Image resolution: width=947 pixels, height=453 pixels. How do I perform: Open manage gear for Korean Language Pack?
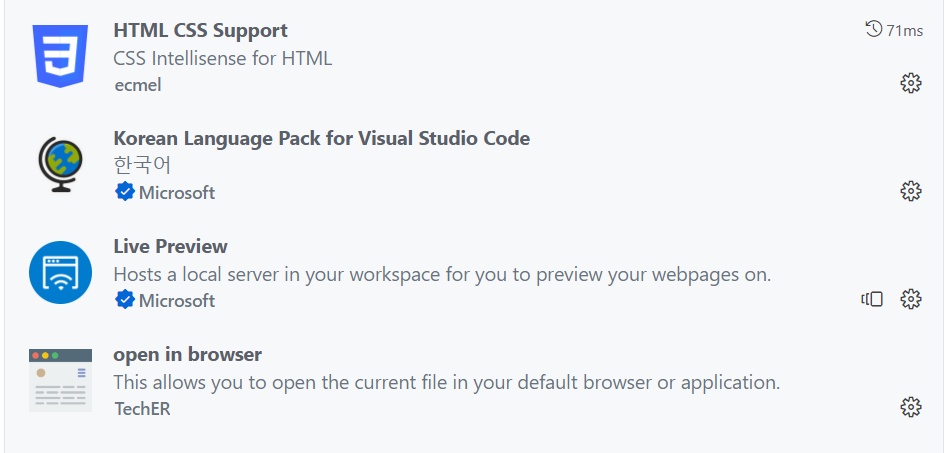coord(910,191)
